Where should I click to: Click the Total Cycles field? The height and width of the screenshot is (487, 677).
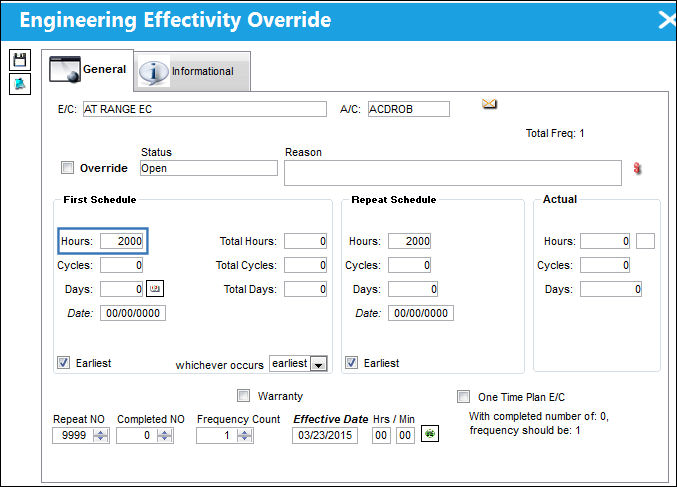[x=305, y=265]
